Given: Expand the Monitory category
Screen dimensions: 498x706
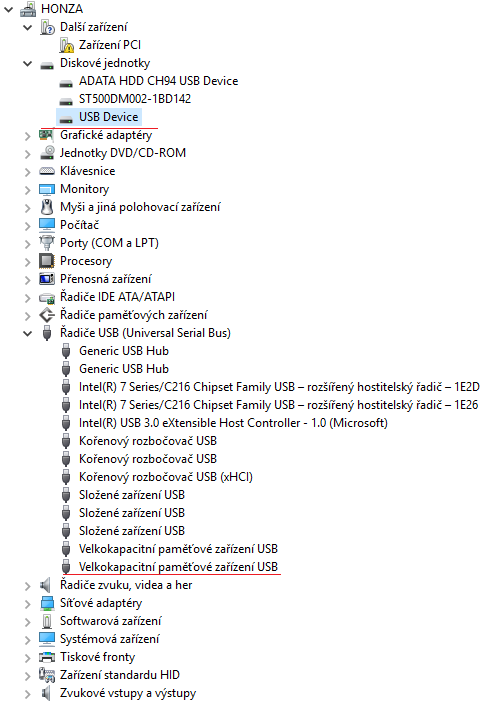Looking at the screenshot, I should pyautogui.click(x=27, y=190).
